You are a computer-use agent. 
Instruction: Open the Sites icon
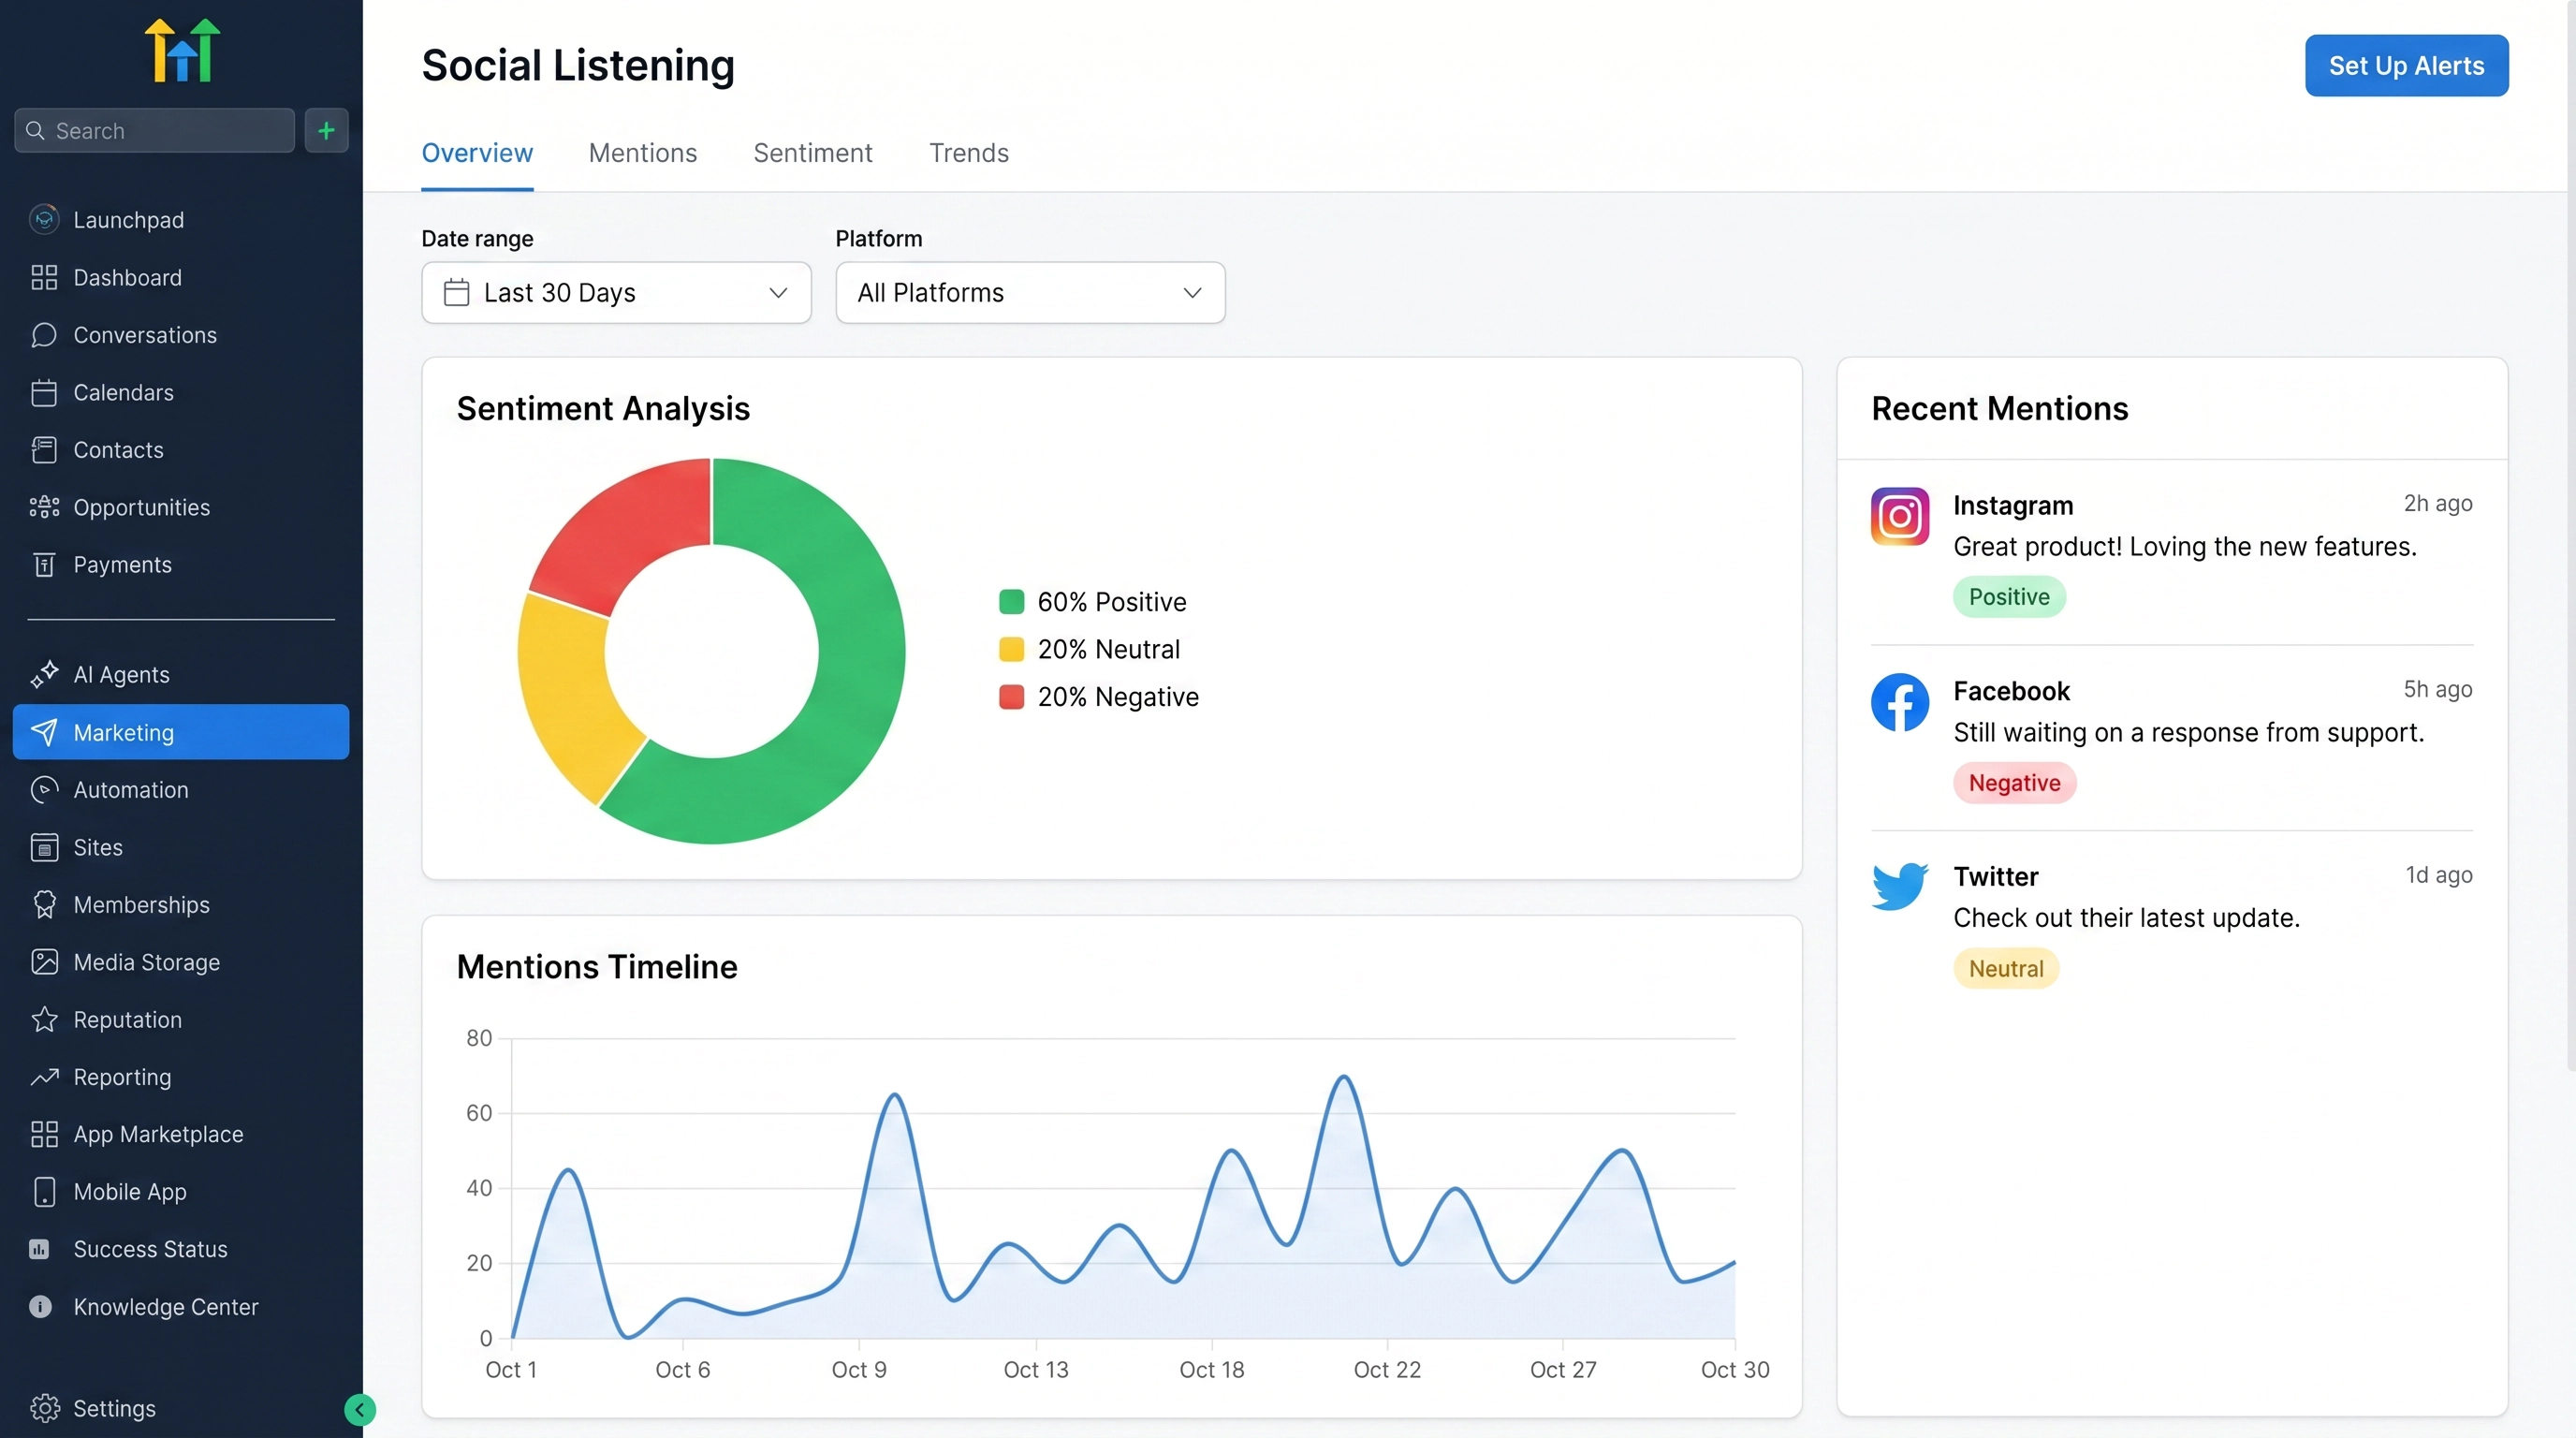[x=44, y=847]
